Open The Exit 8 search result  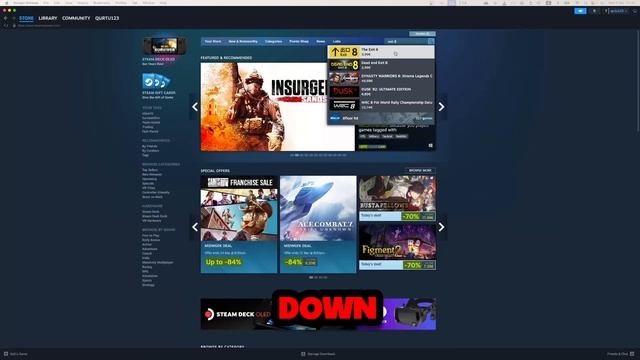pos(381,52)
